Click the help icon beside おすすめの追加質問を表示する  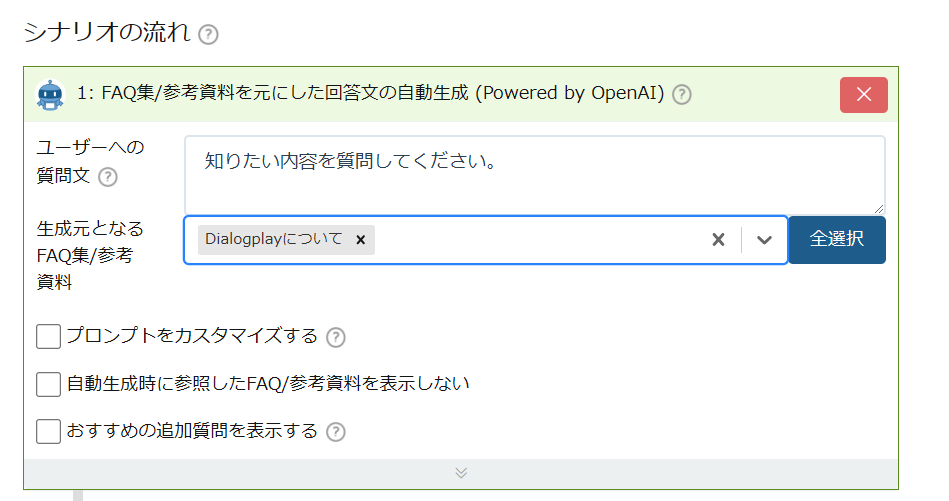pyautogui.click(x=336, y=432)
